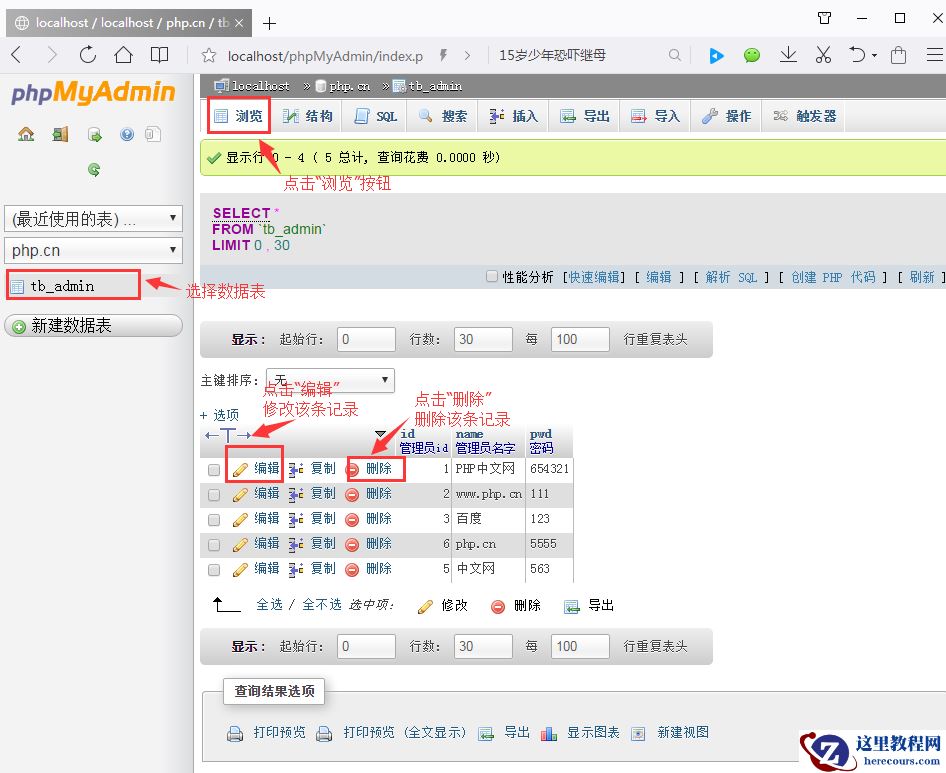Click the browser refresh icon
The height and width of the screenshot is (773, 946).
[87, 55]
